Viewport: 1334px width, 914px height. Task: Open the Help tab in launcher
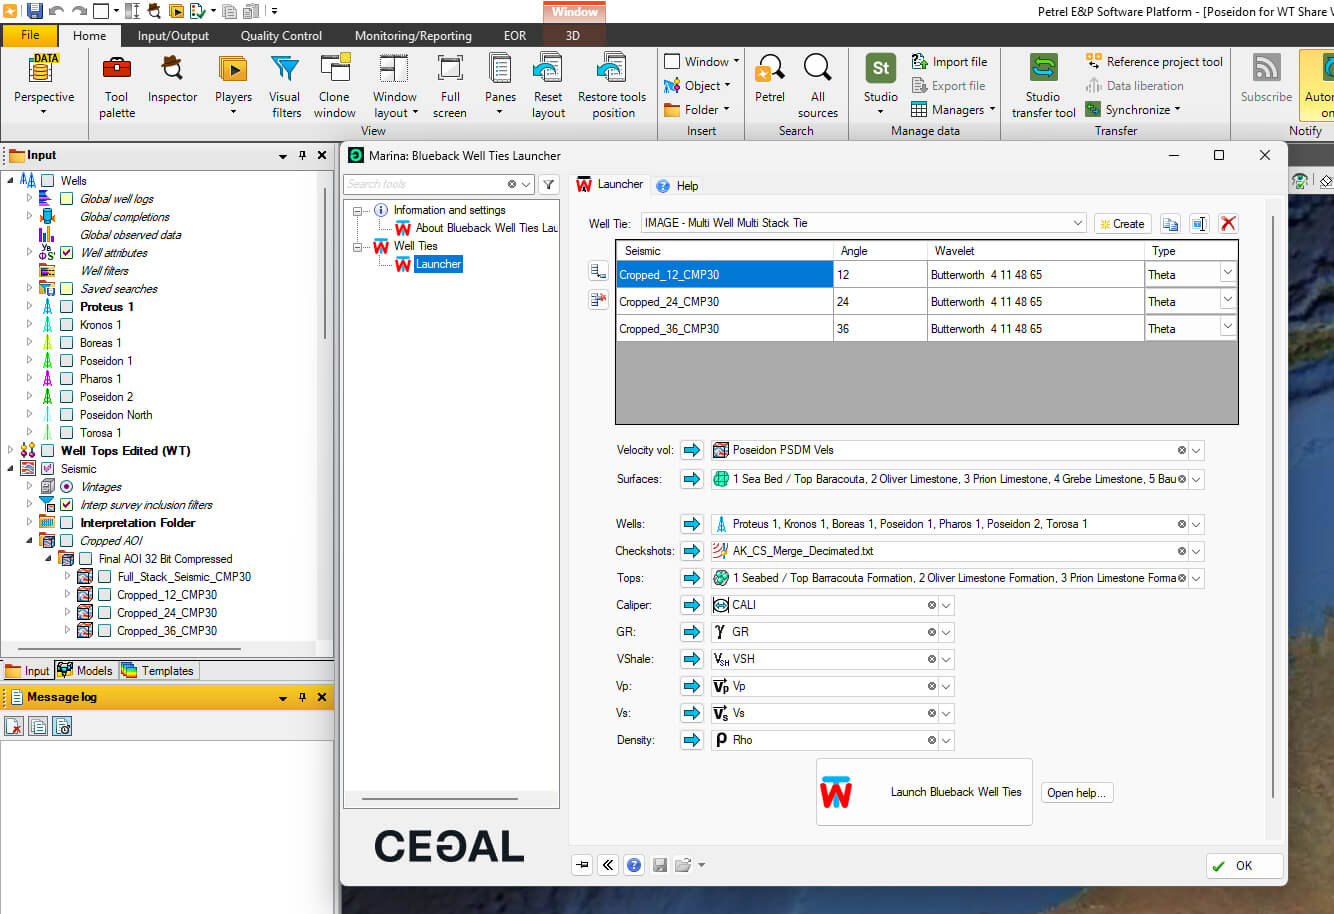tap(678, 185)
